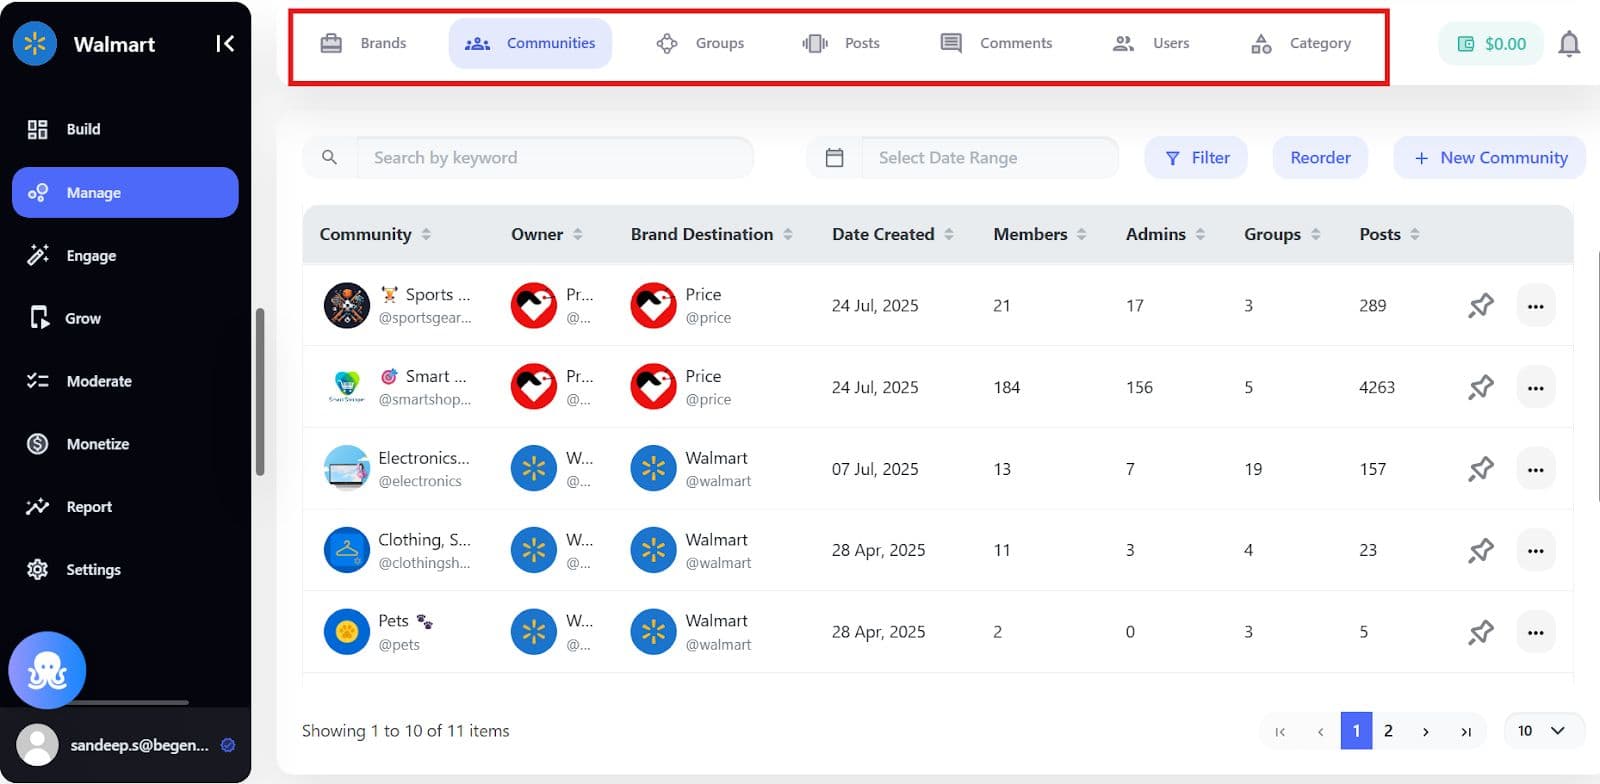Click the Smart community avatar
Viewport: 1600px width, 784px height.
point(347,387)
